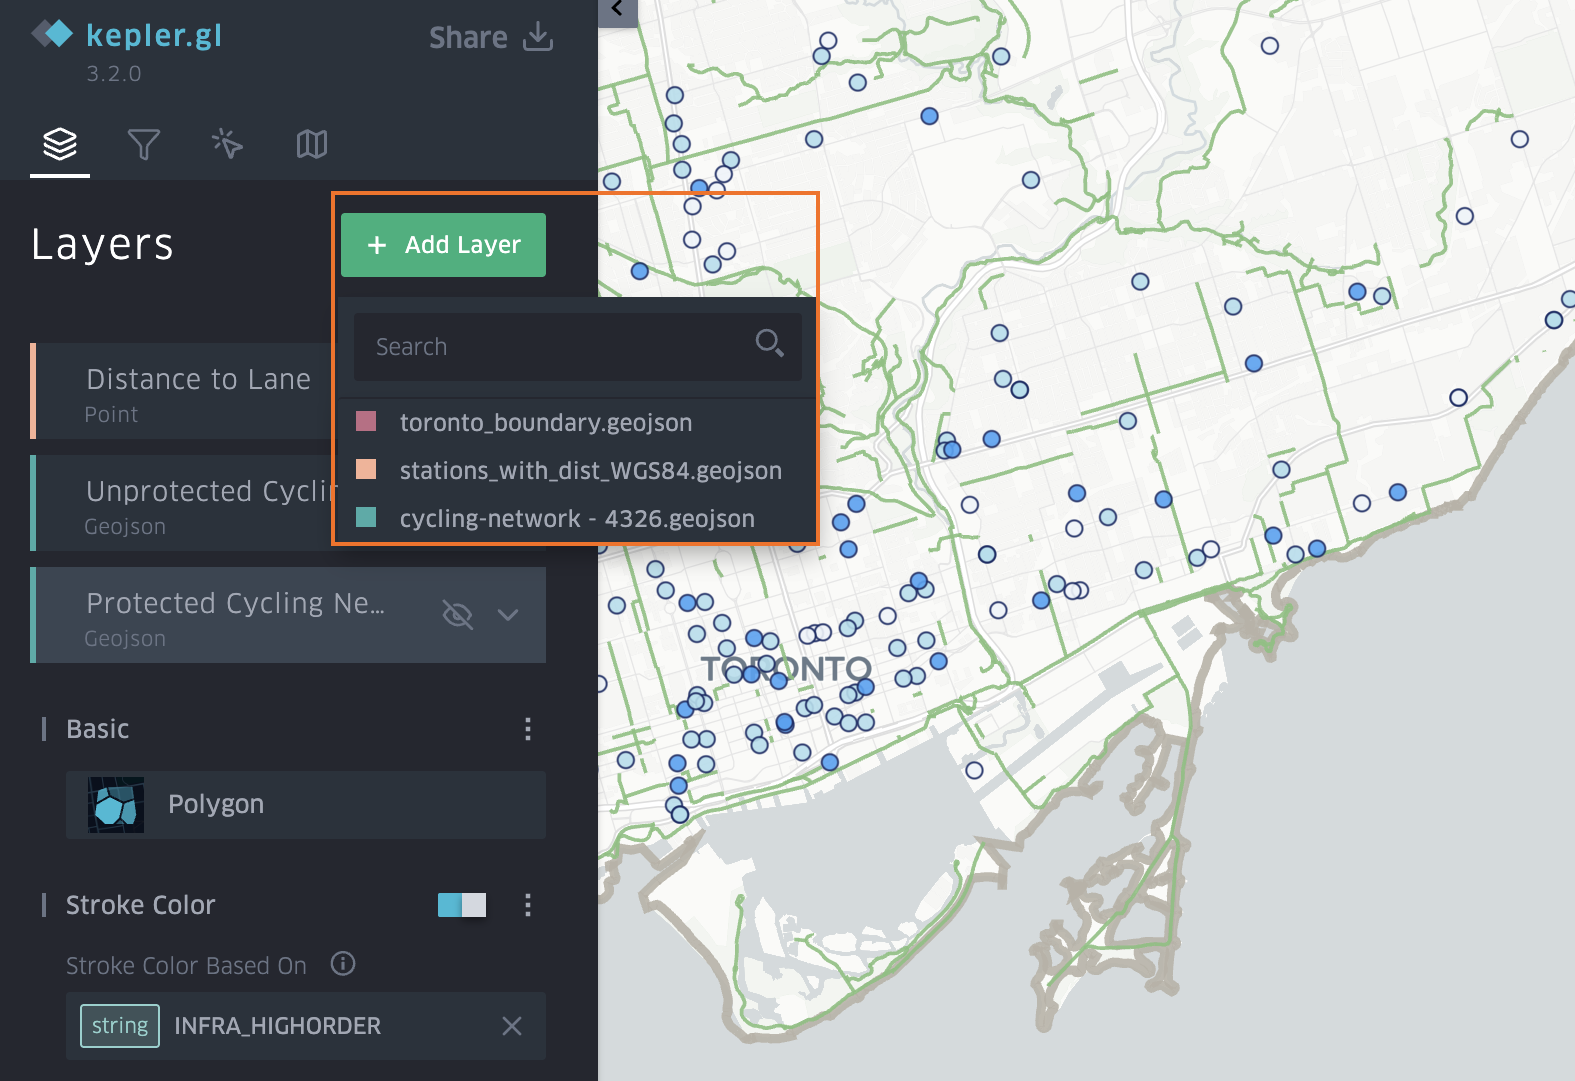
Task: Click the search magnifier icon
Action: pyautogui.click(x=769, y=344)
